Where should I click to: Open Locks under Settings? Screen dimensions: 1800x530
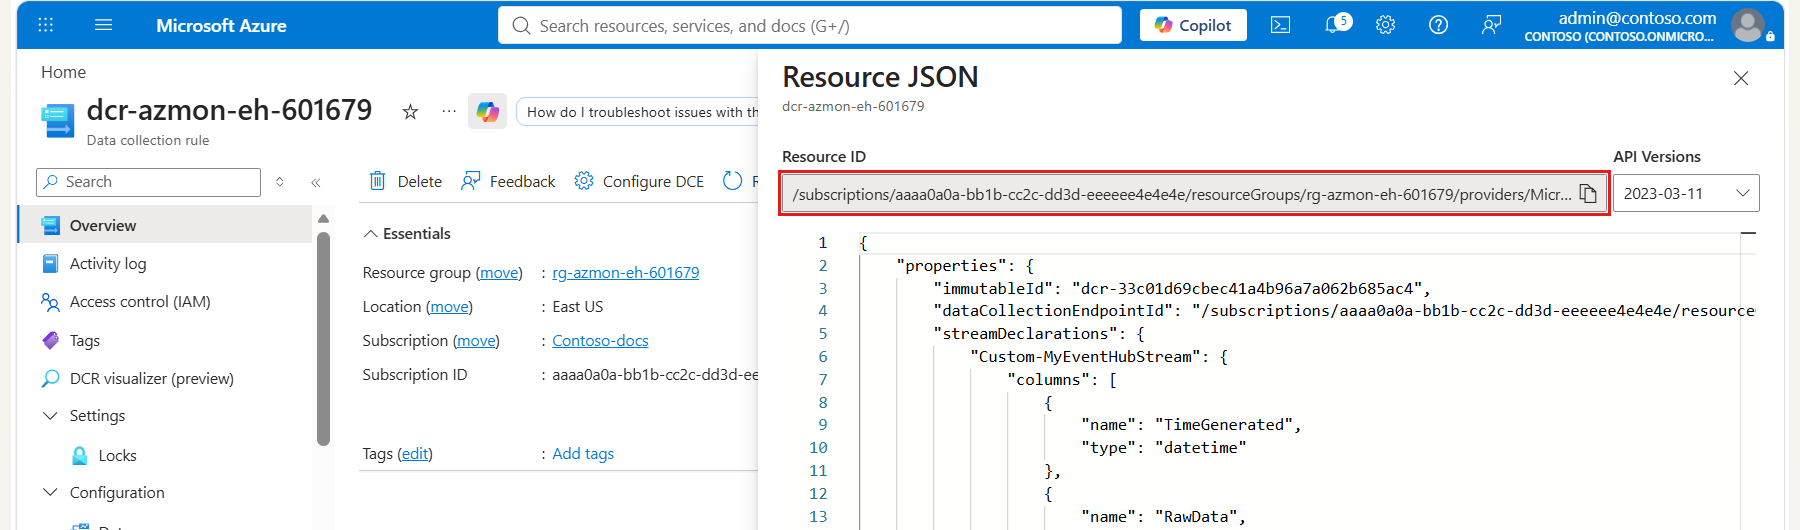(117, 455)
